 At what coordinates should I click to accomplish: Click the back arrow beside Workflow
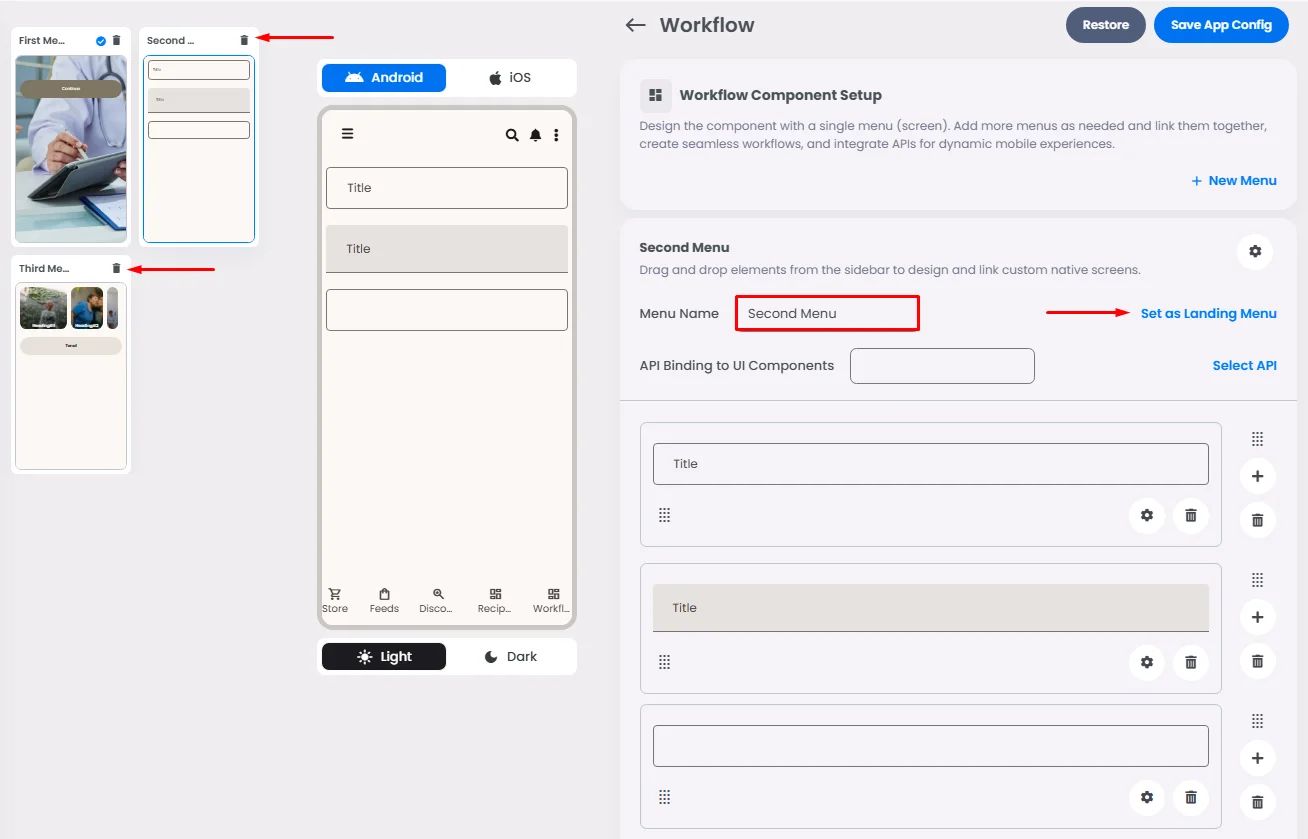(x=635, y=25)
